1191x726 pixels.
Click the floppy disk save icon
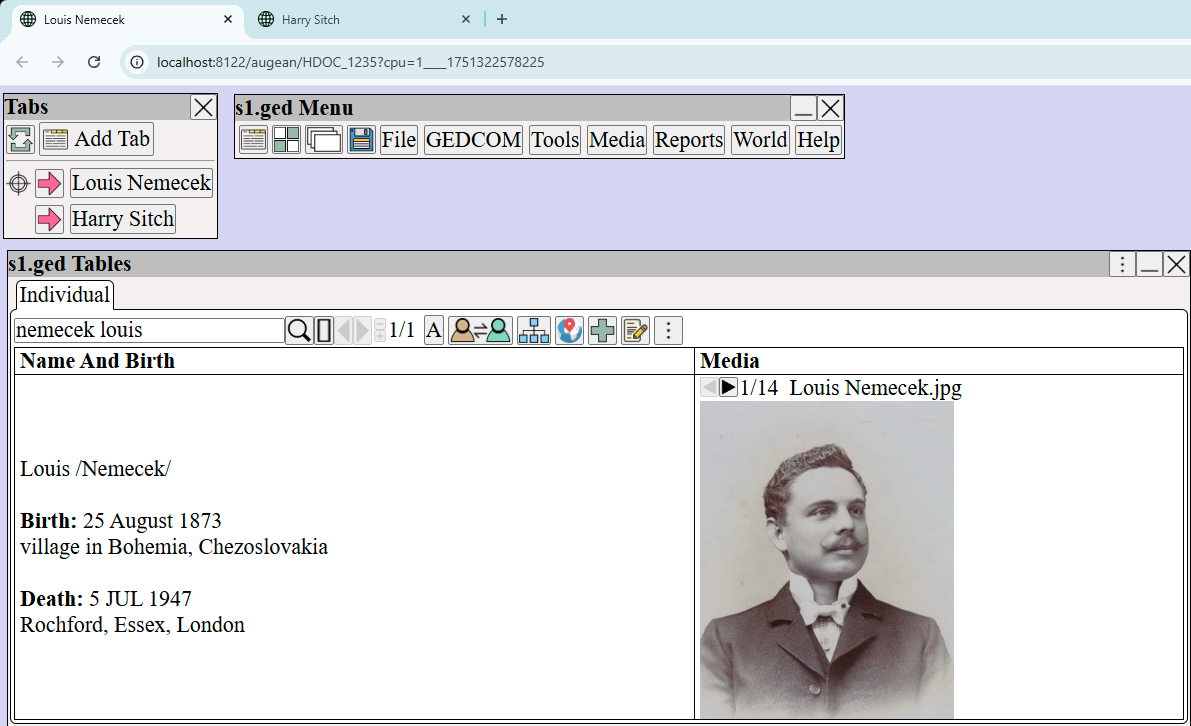361,140
